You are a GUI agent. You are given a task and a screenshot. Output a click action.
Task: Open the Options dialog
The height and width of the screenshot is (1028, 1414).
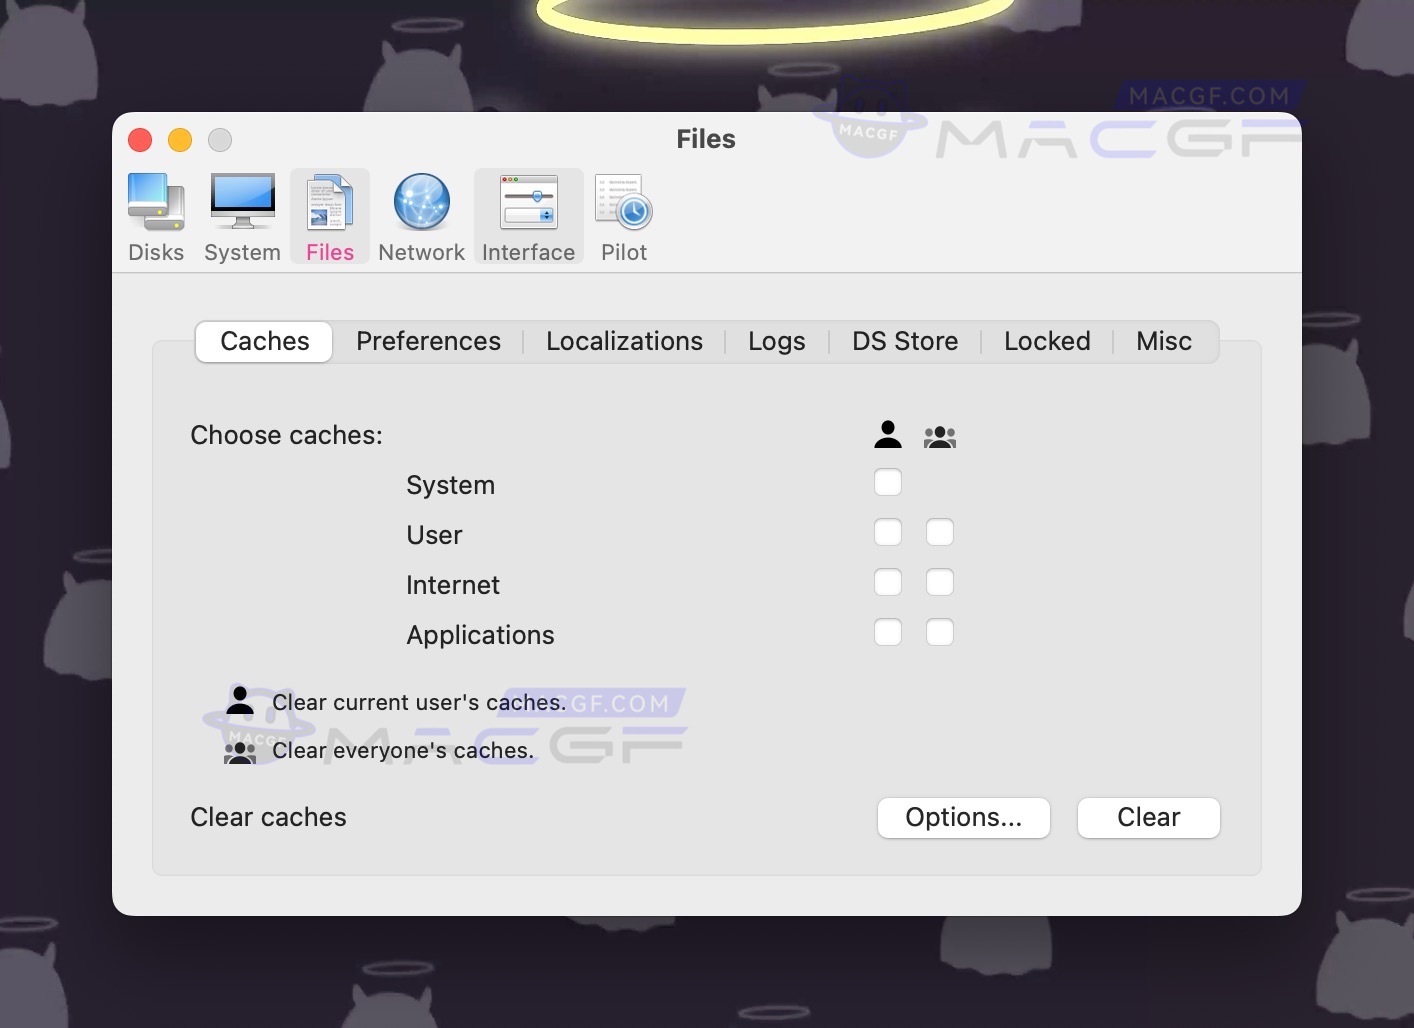pyautogui.click(x=963, y=817)
